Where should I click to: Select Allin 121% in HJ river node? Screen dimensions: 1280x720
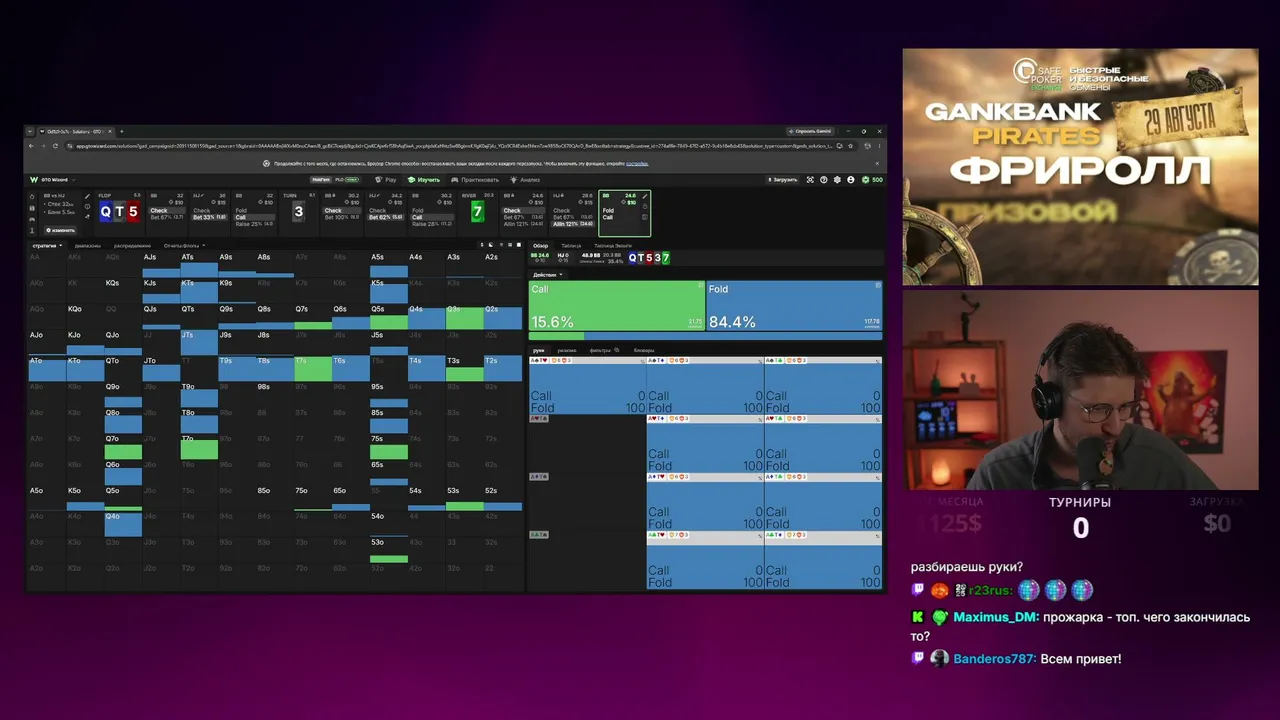click(x=572, y=223)
